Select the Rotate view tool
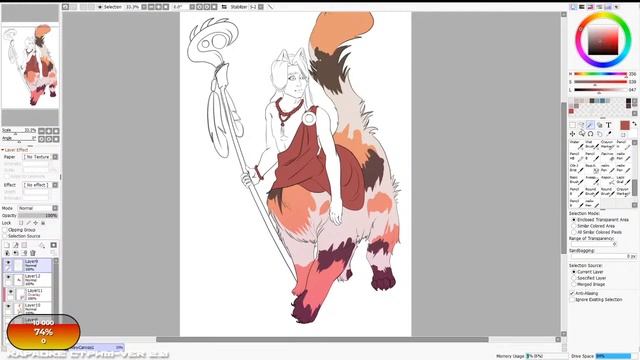This screenshot has height=360, width=640. [590, 134]
